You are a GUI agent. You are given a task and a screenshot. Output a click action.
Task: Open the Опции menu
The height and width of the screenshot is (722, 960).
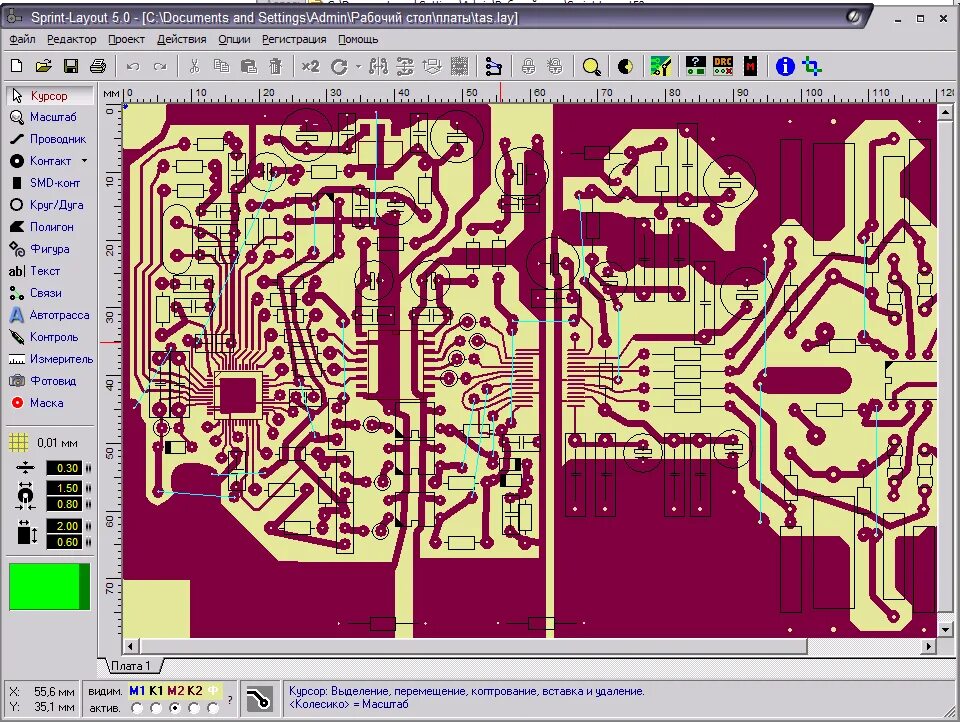coord(234,39)
